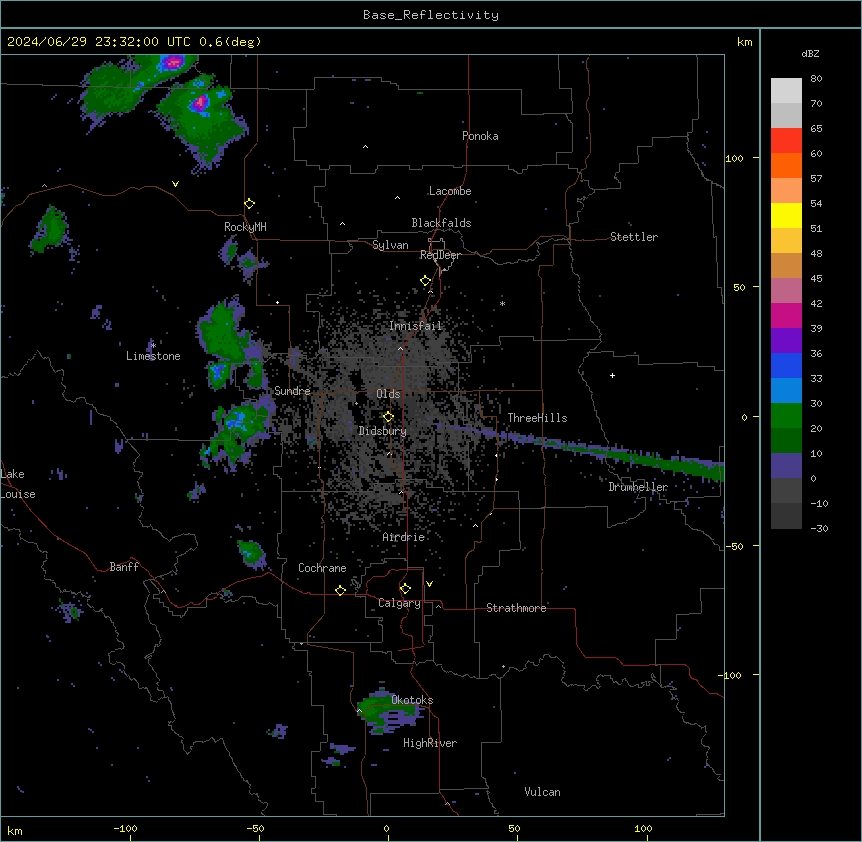Image resolution: width=862 pixels, height=842 pixels.
Task: Click the Olds town label
Action: point(388,394)
